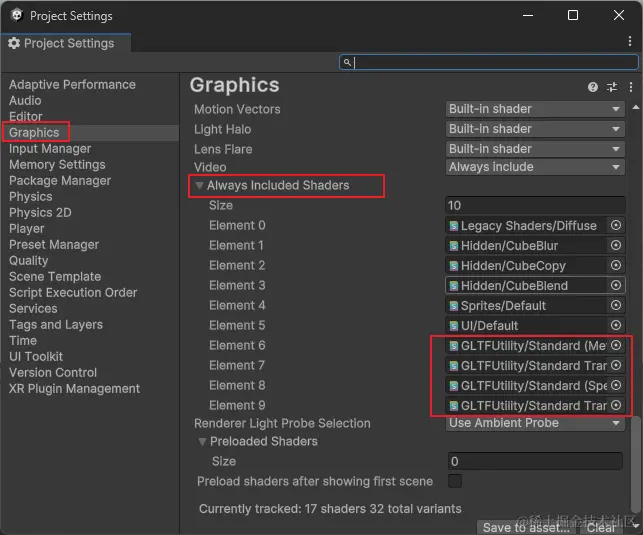Click the settings search field
Screen dimensions: 643x535
(489, 62)
